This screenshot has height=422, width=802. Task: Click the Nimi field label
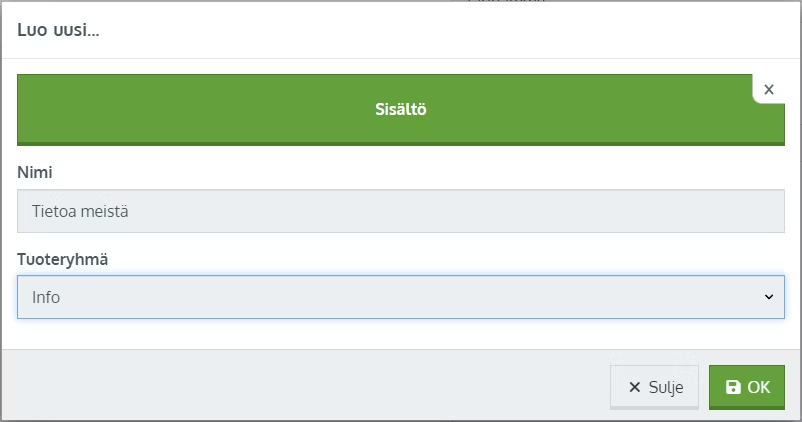coord(35,172)
